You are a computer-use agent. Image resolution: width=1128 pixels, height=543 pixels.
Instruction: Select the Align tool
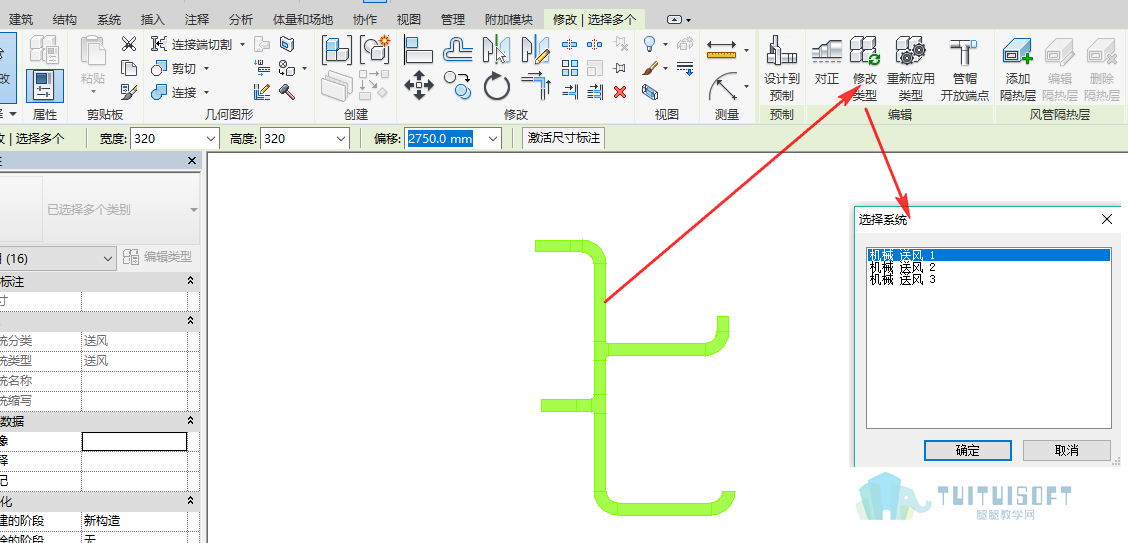418,50
